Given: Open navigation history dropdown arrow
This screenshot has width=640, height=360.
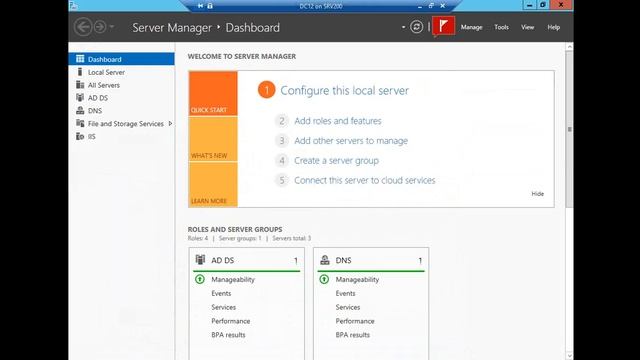Looking at the screenshot, I should pos(111,27).
